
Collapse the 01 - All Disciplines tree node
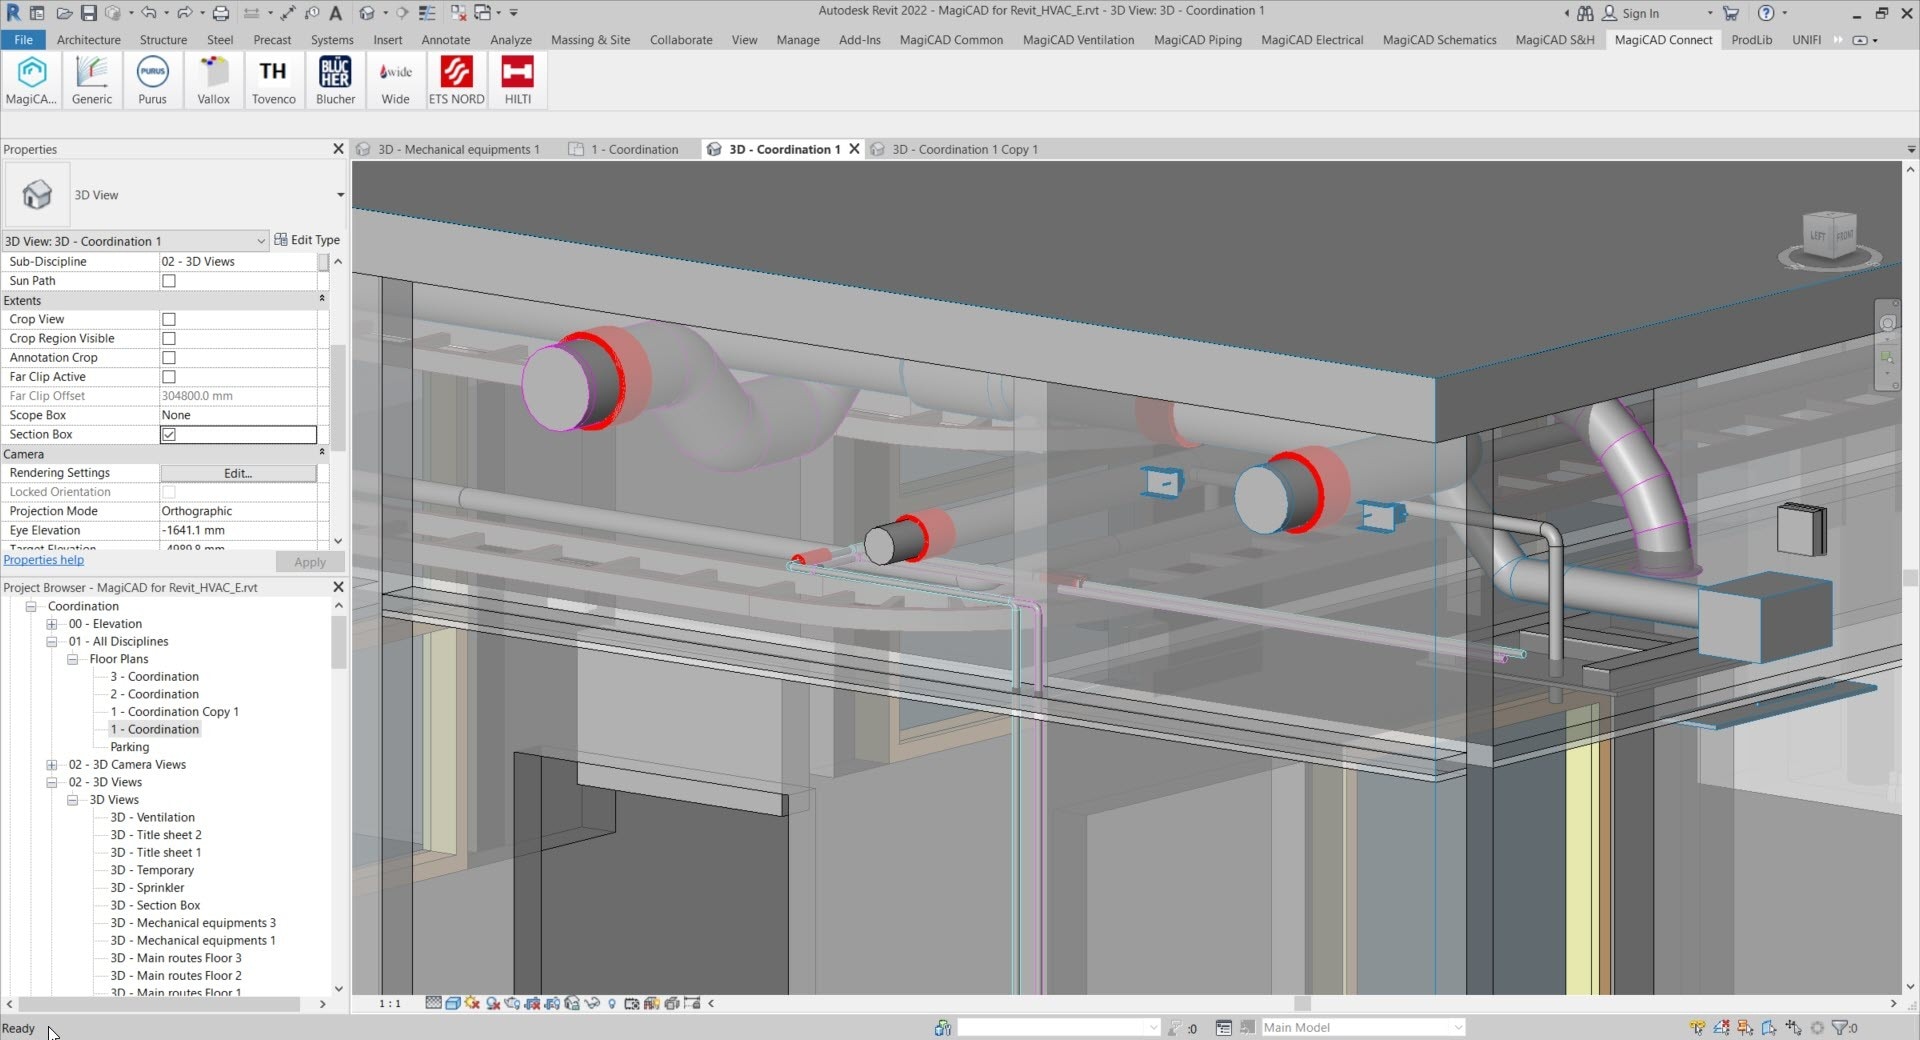click(x=52, y=641)
